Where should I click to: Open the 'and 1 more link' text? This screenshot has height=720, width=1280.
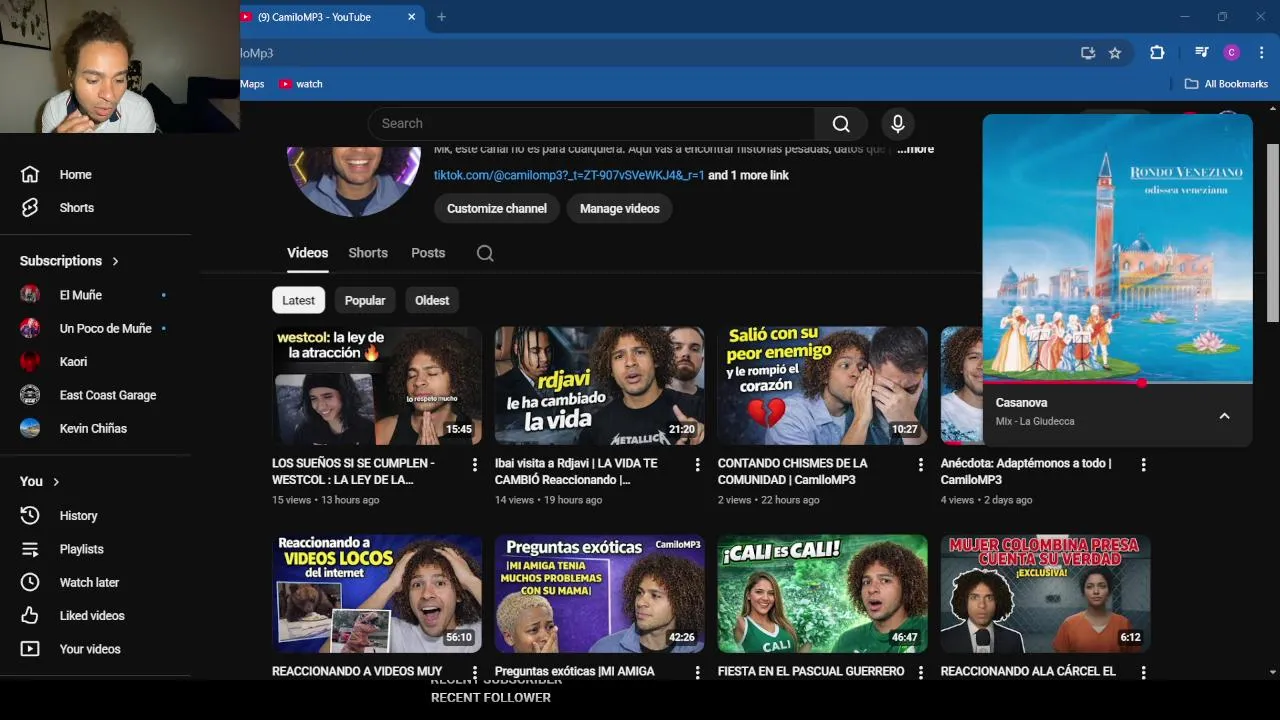point(748,175)
